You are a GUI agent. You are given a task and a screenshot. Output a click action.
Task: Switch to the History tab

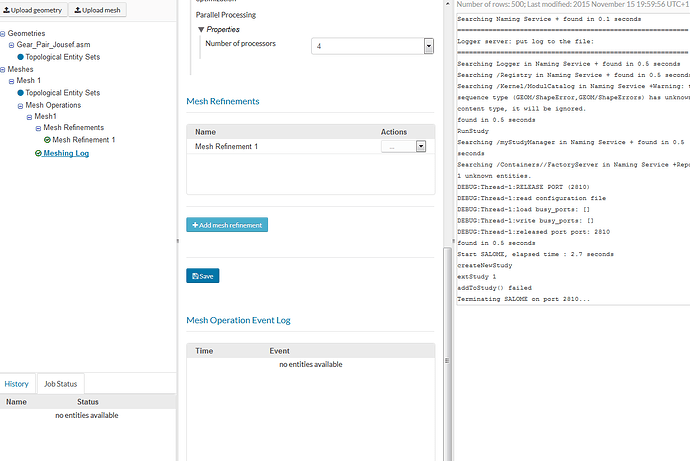tap(17, 384)
